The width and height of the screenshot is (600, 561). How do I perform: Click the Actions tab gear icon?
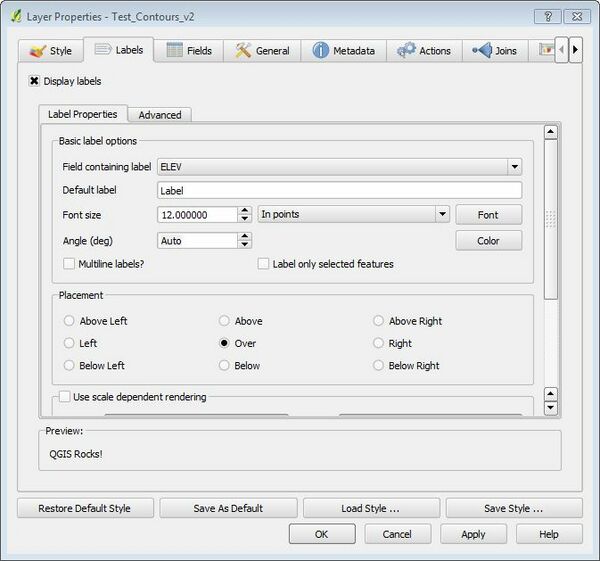coord(406,50)
